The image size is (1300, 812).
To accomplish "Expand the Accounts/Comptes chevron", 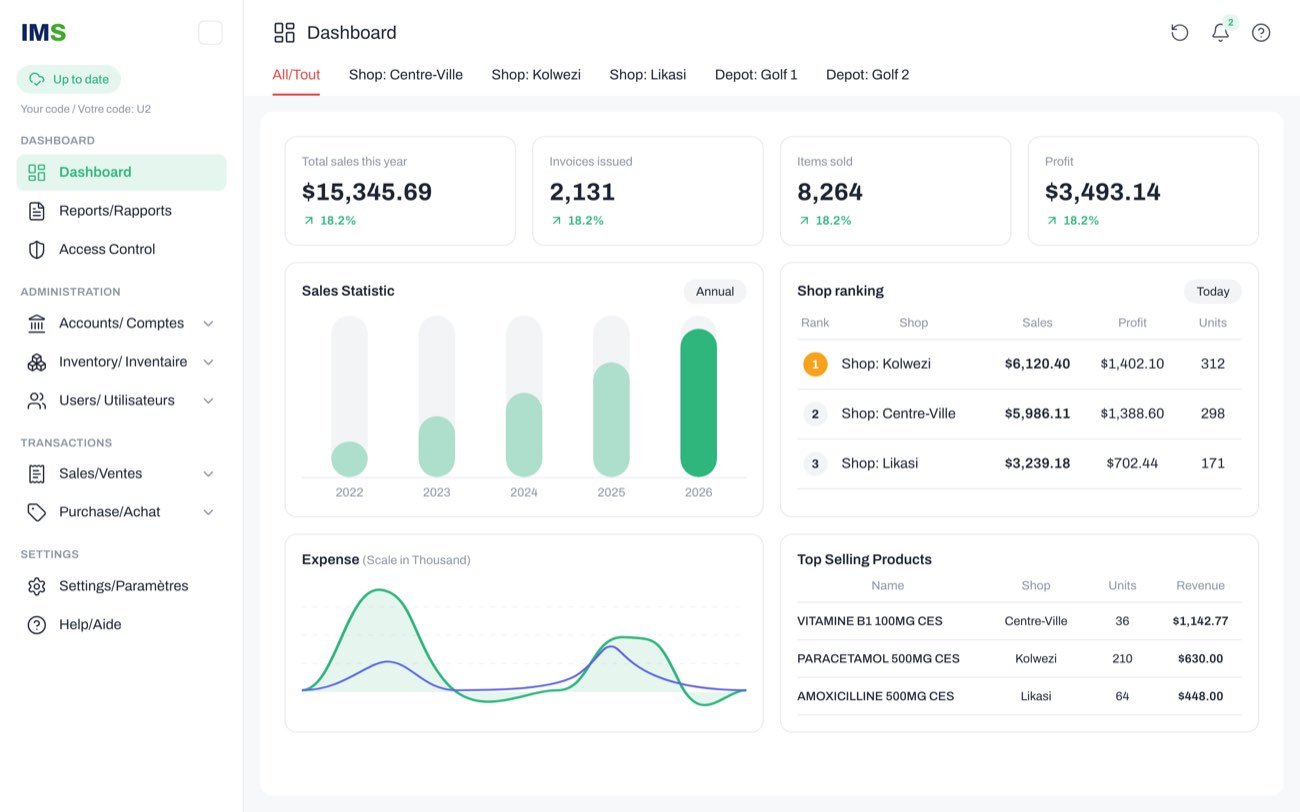I will click(x=208, y=324).
